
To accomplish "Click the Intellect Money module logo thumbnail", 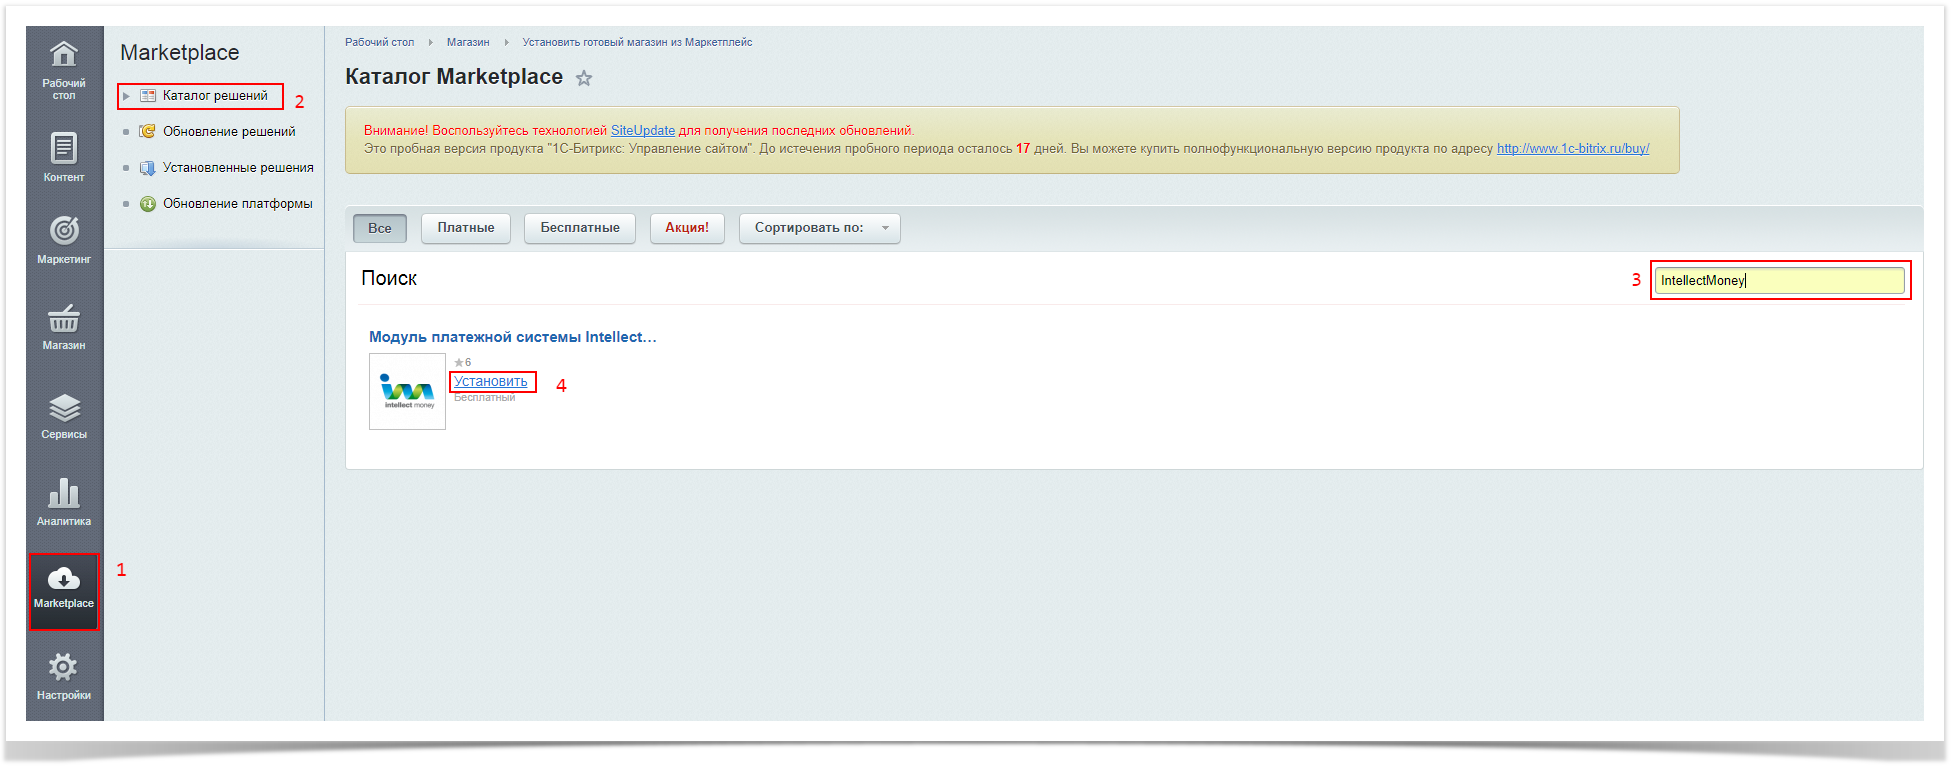I will click(408, 392).
